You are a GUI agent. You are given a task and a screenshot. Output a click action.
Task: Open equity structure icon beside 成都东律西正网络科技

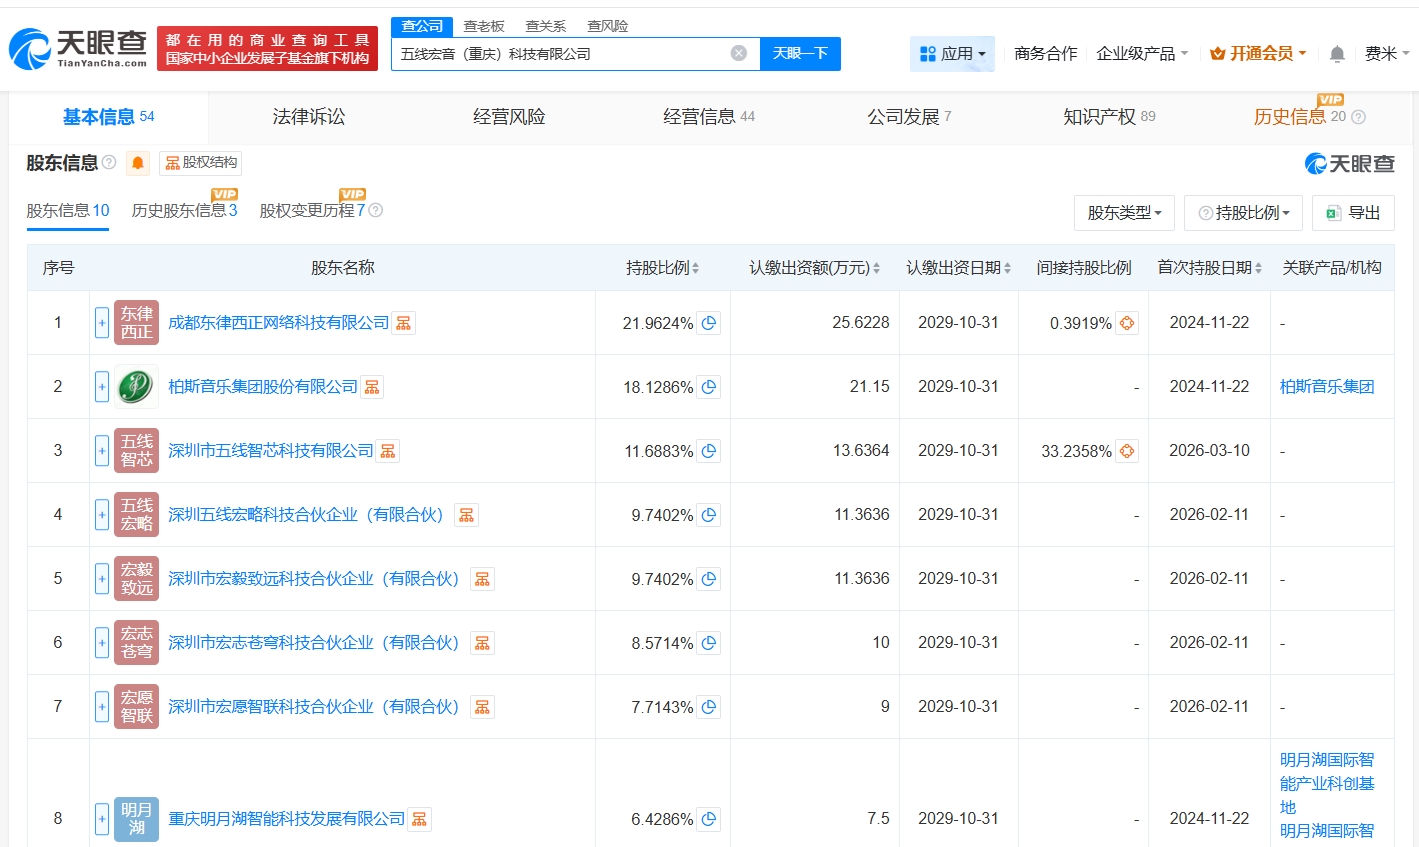click(x=404, y=323)
